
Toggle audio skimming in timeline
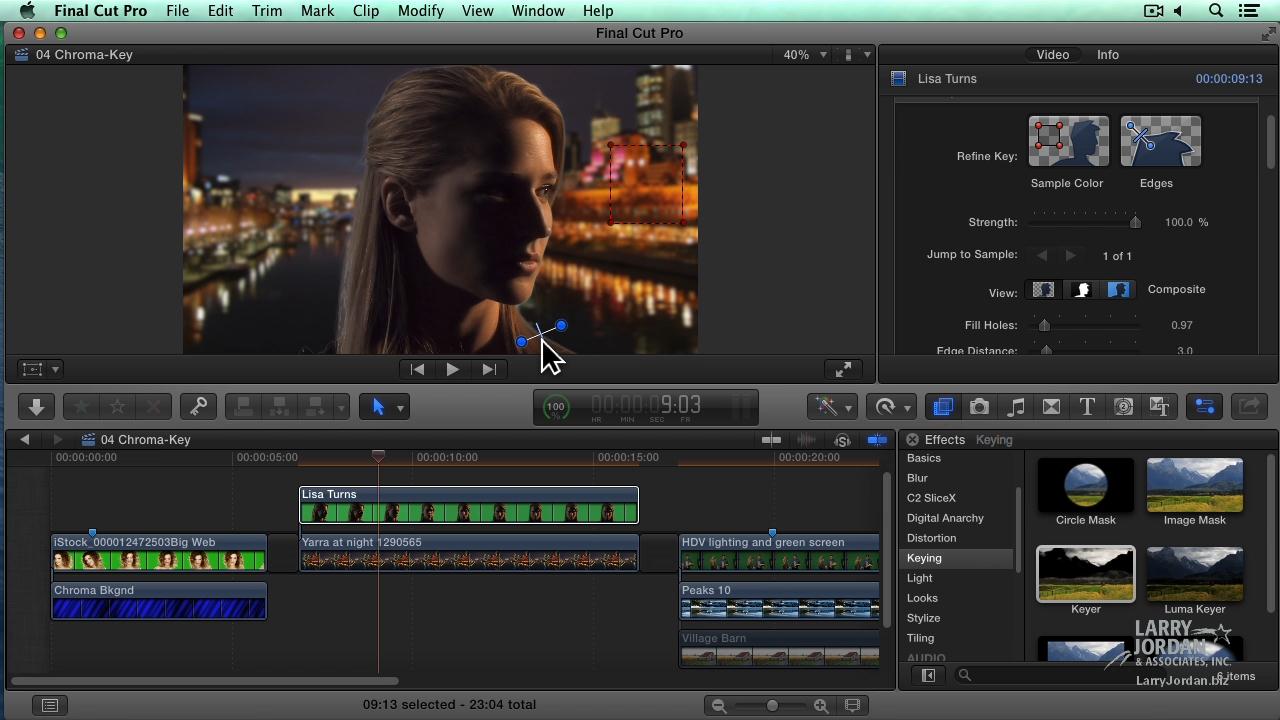click(807, 440)
